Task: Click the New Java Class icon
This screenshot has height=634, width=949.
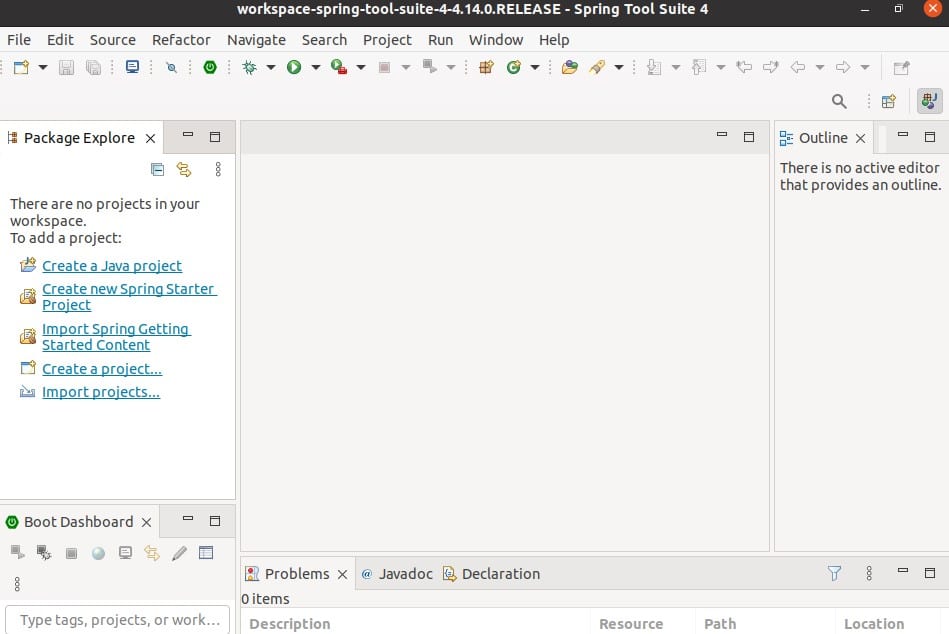Action: click(514, 67)
